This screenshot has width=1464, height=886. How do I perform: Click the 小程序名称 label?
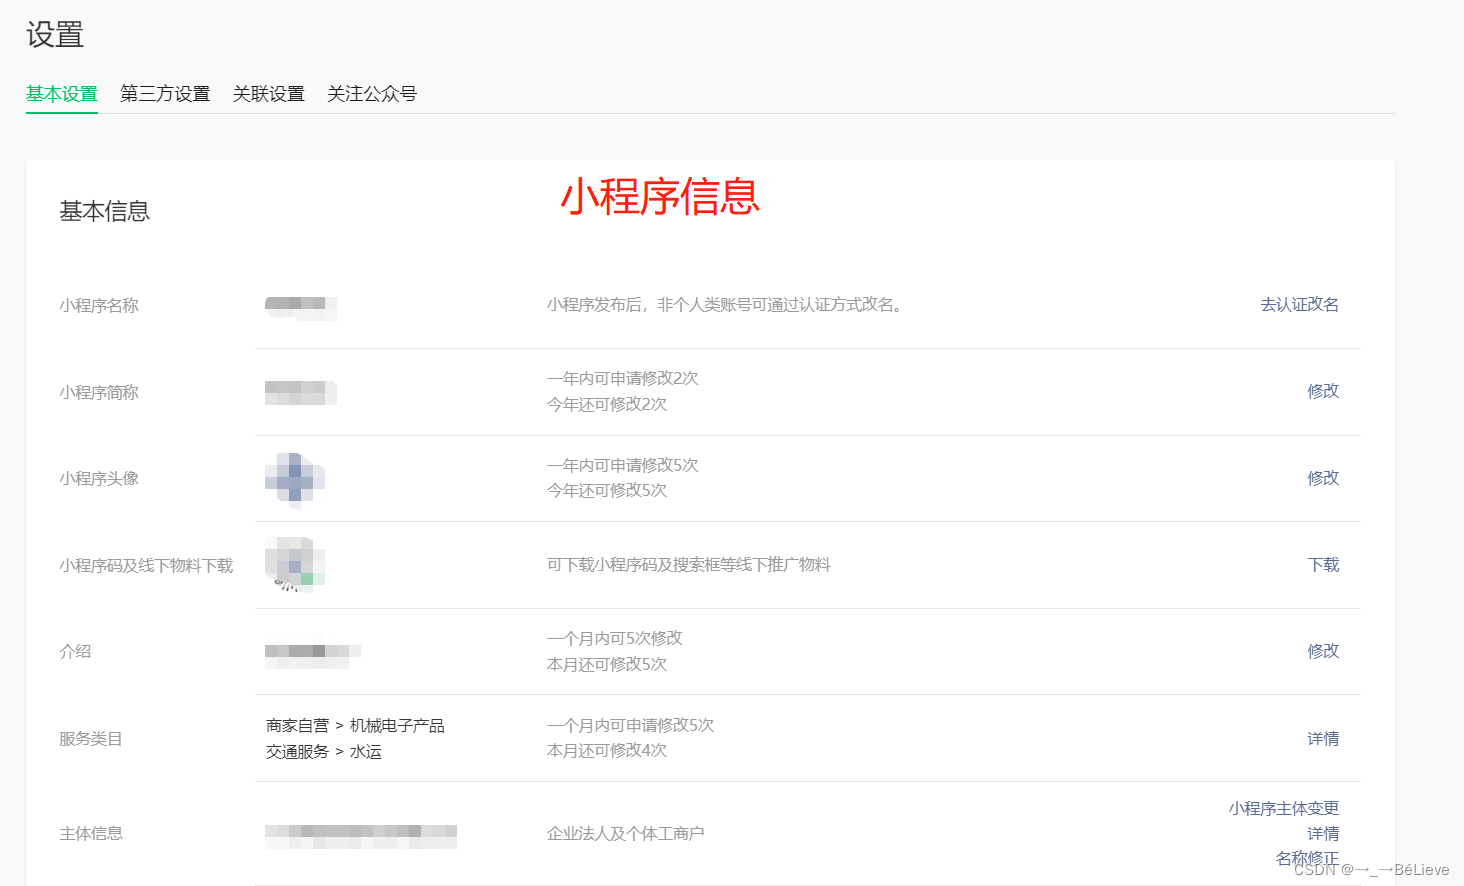click(x=99, y=306)
